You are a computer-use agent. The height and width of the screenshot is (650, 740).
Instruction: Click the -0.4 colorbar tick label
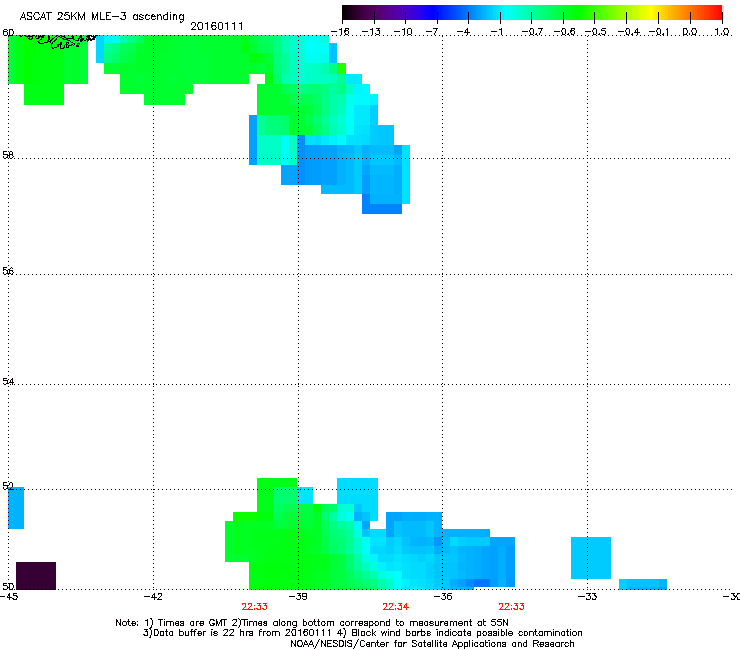(629, 32)
